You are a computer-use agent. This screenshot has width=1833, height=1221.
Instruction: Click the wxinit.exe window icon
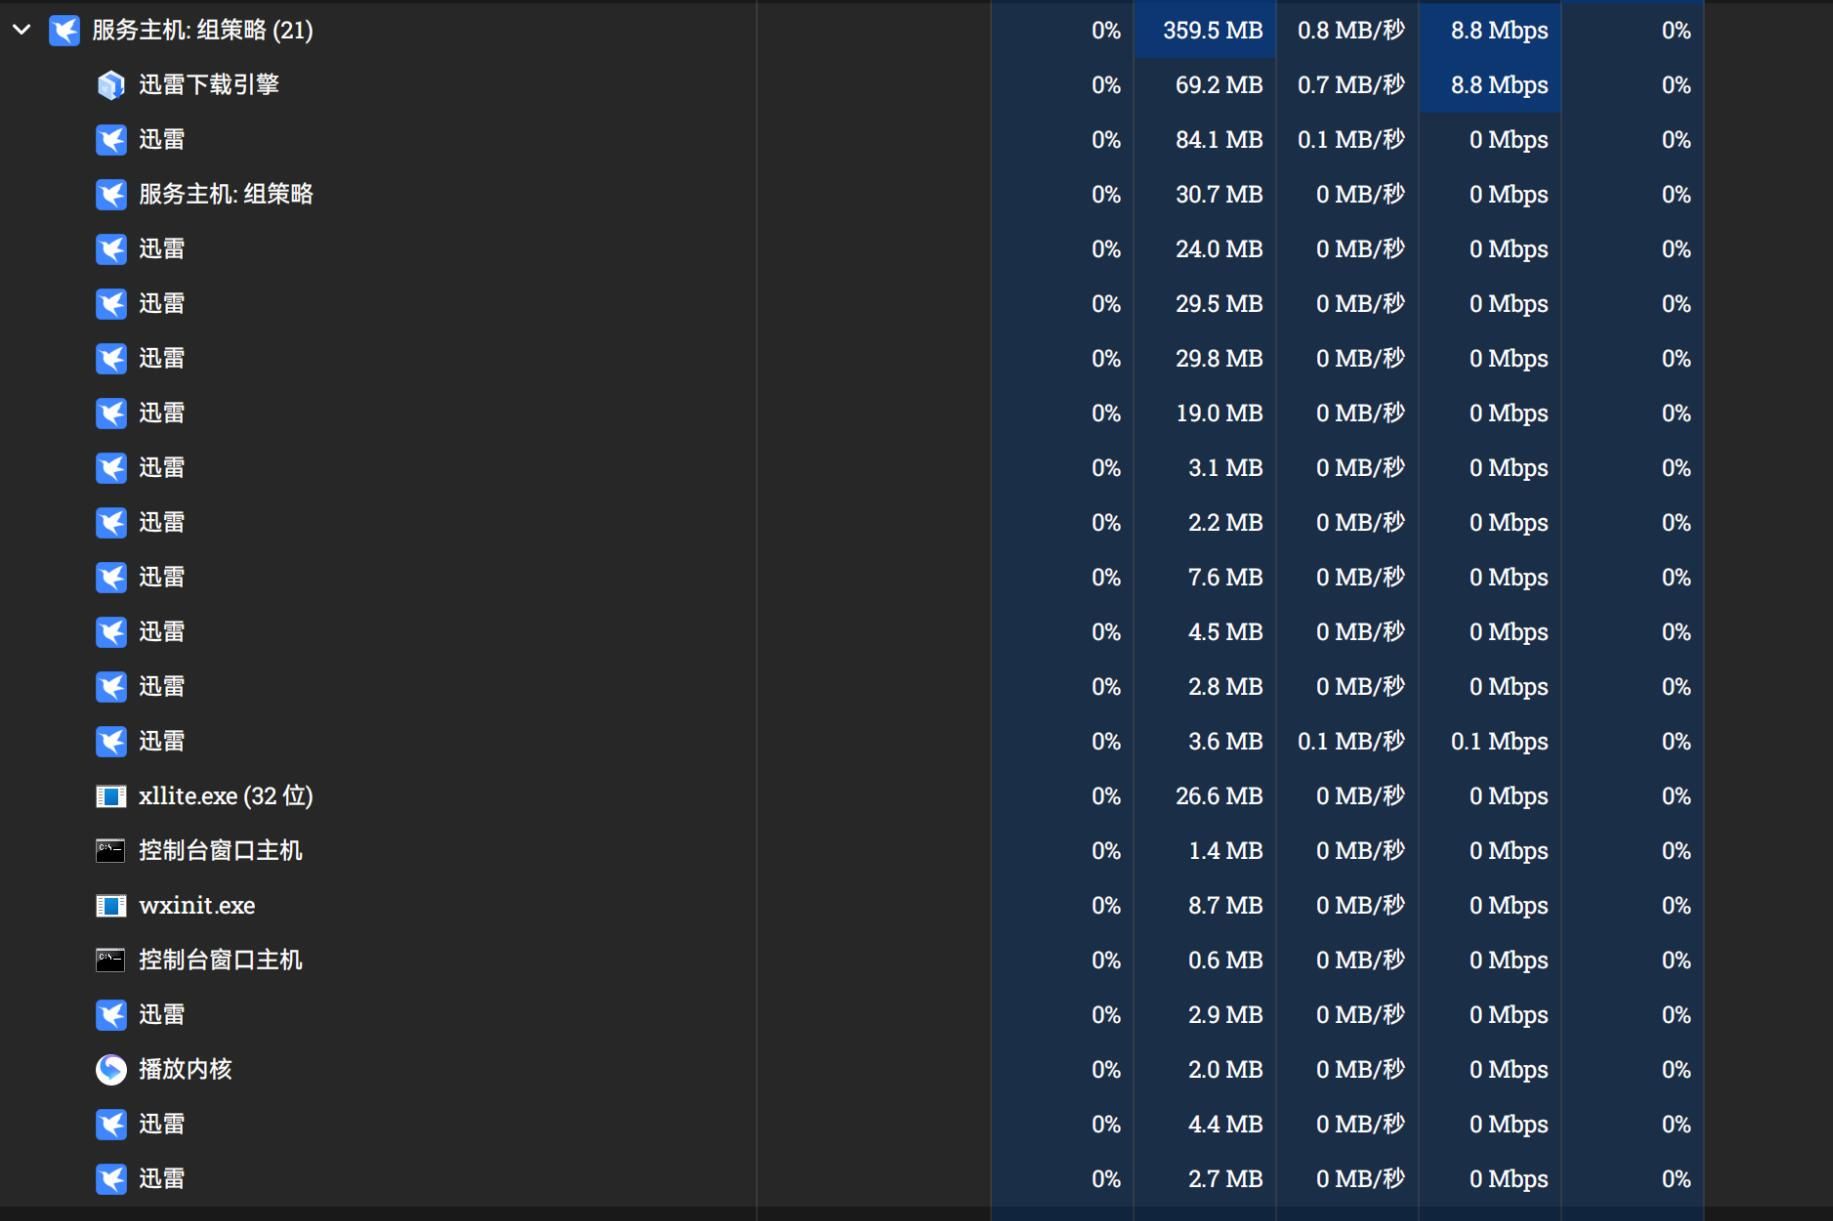coord(111,906)
